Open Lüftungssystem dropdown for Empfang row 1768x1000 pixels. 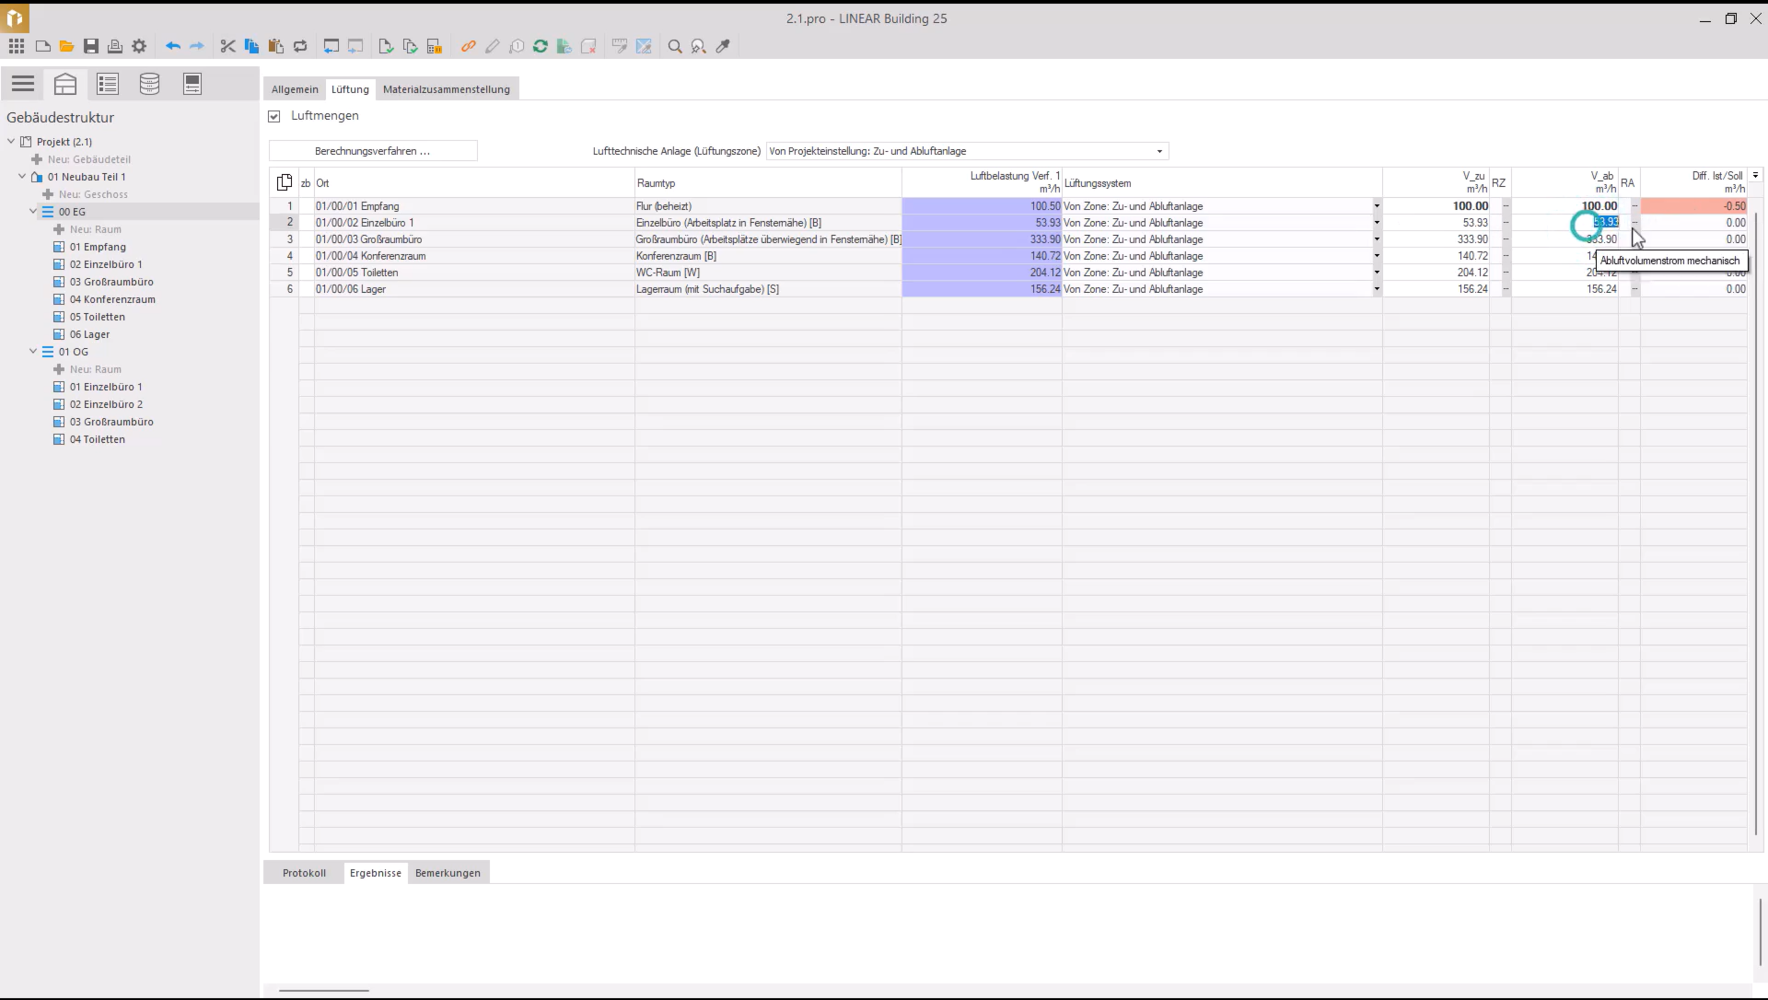coord(1376,206)
